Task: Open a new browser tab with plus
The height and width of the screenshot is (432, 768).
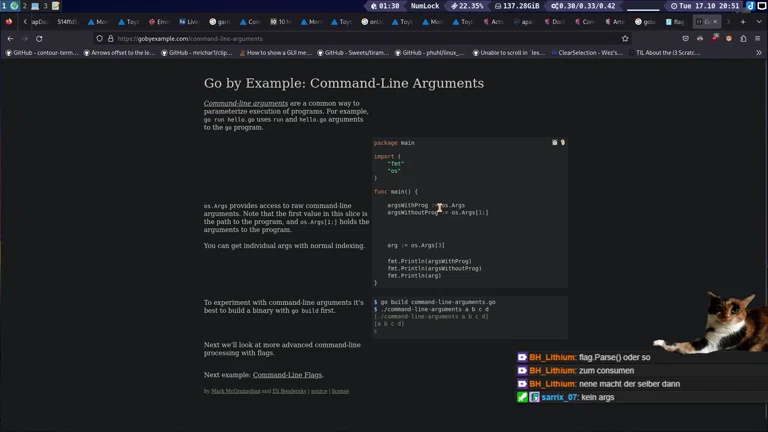Action: [x=743, y=21]
